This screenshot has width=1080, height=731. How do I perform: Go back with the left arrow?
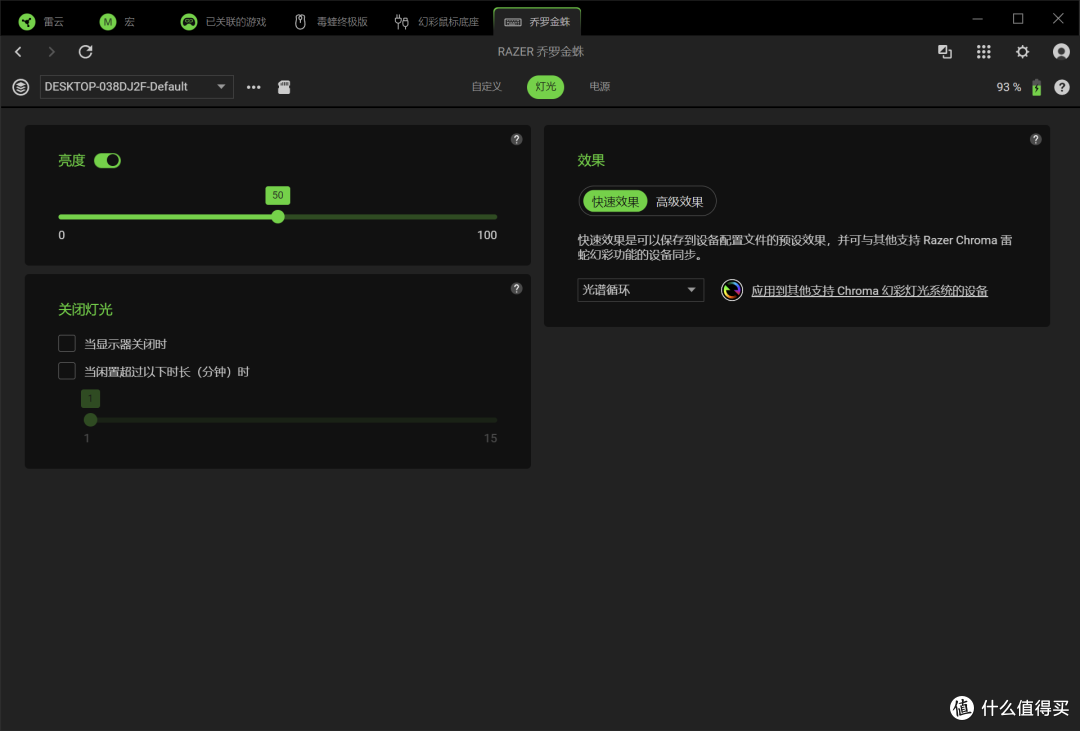point(19,52)
